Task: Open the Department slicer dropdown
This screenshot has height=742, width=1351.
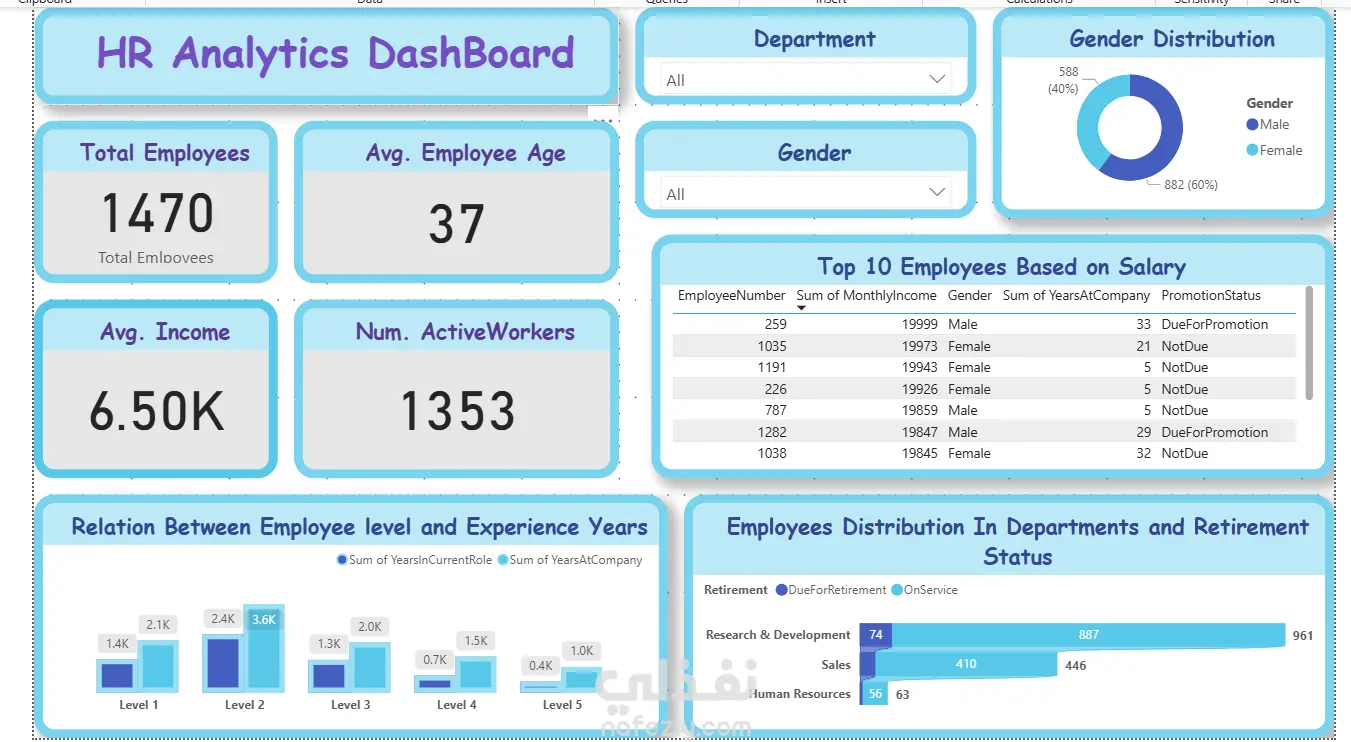Action: [x=805, y=80]
